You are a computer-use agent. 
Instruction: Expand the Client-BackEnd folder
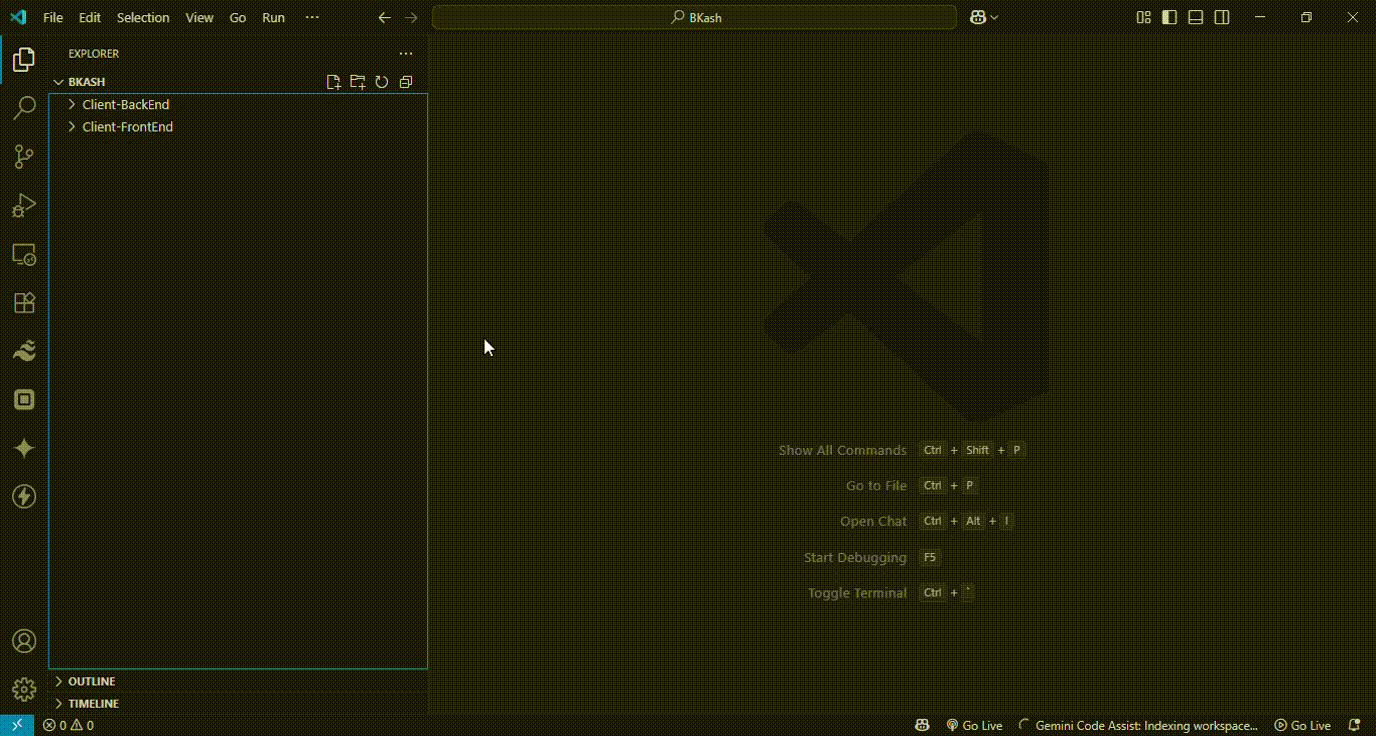pyautogui.click(x=125, y=104)
